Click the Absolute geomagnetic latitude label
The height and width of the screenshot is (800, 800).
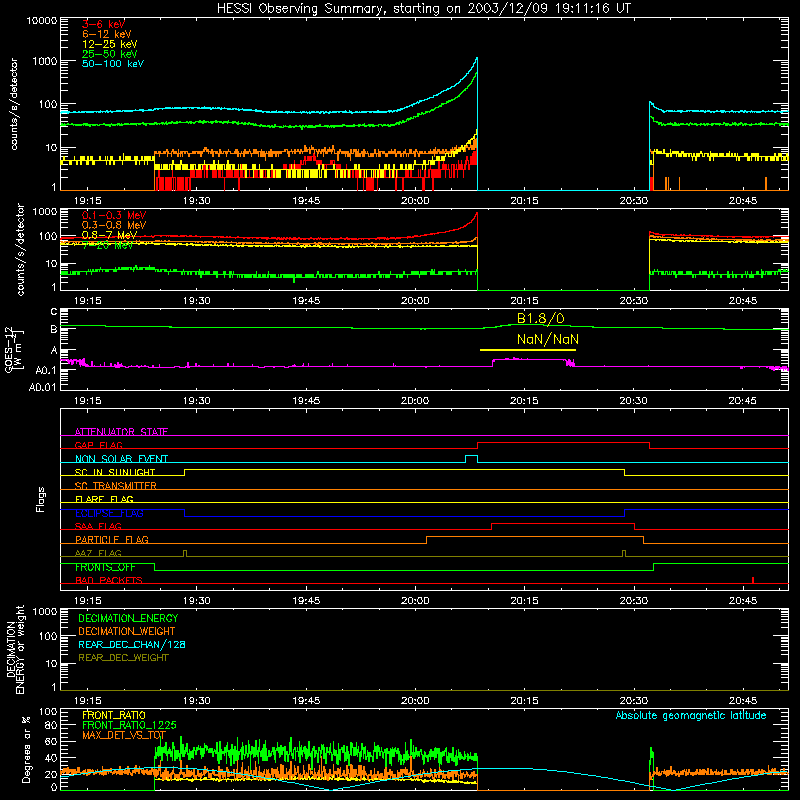(691, 715)
